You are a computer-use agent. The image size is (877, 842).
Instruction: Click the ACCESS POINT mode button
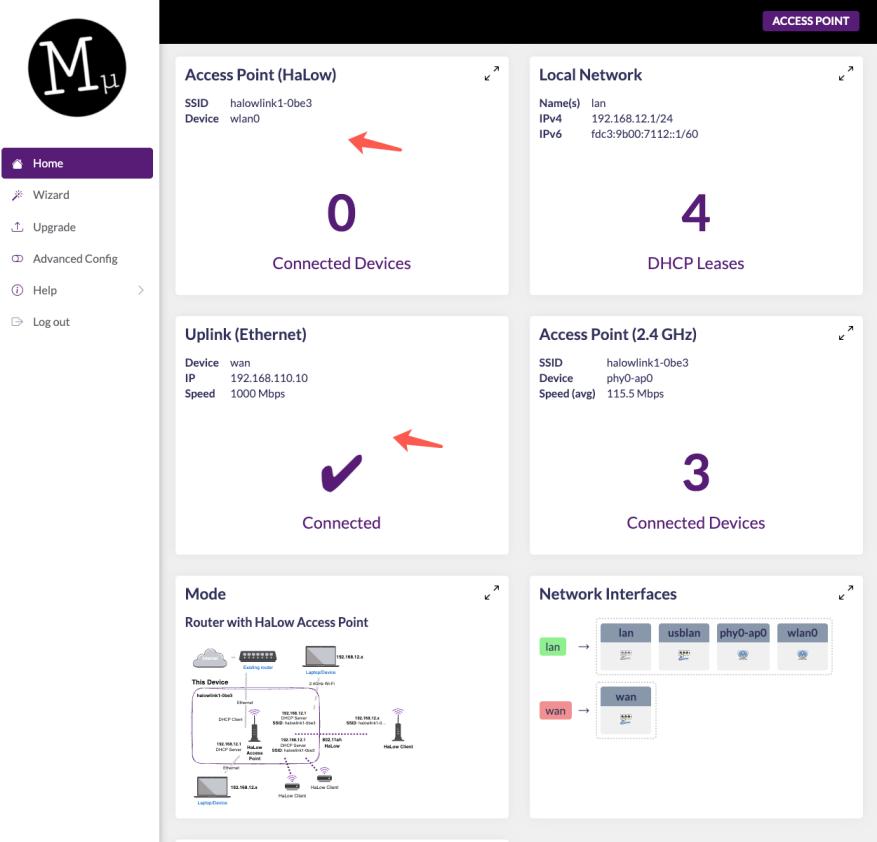810,21
